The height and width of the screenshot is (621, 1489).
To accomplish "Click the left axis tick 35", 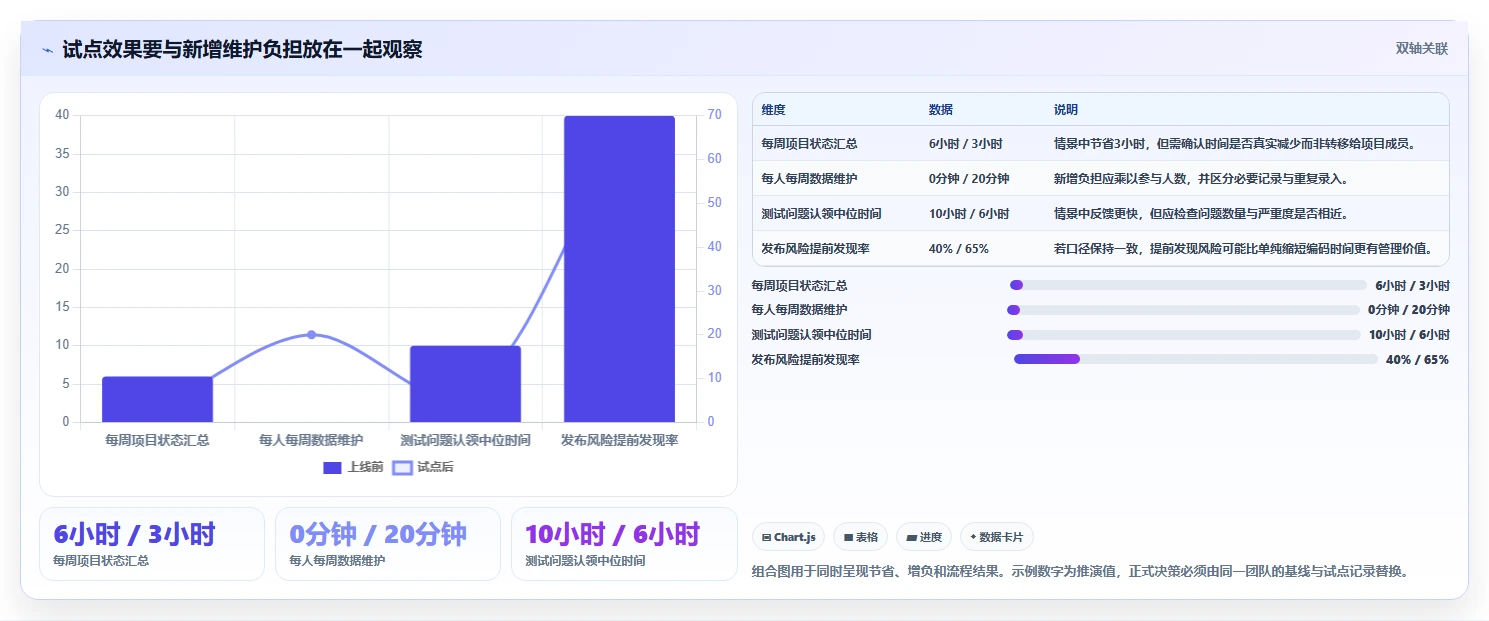I will (x=62, y=154).
